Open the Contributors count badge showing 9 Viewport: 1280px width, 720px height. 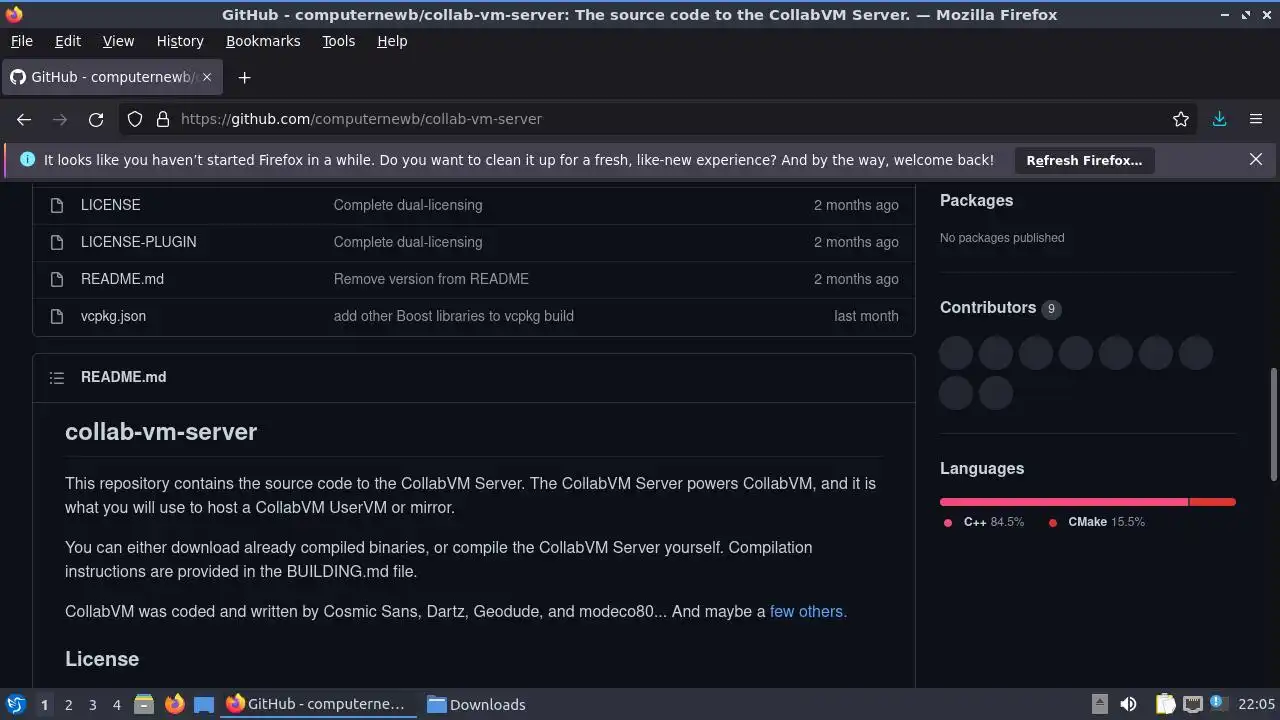pos(1051,309)
